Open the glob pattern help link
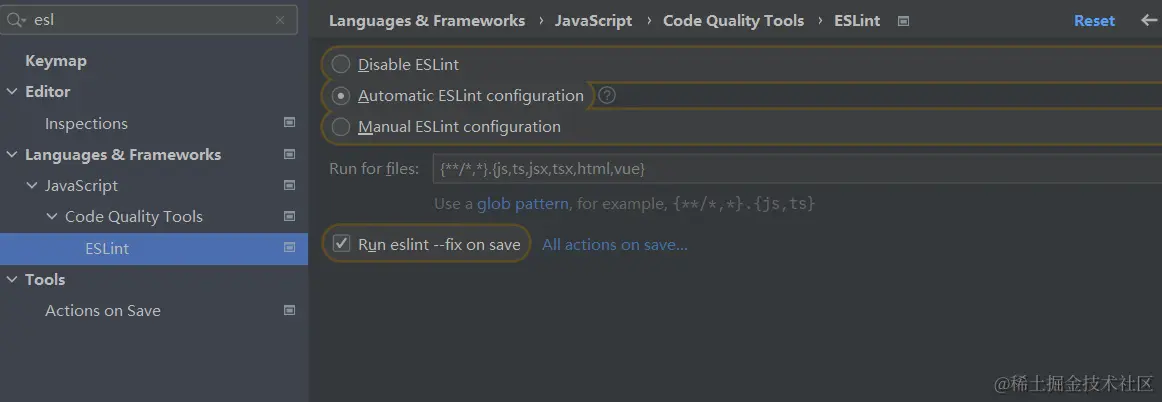 pos(522,204)
